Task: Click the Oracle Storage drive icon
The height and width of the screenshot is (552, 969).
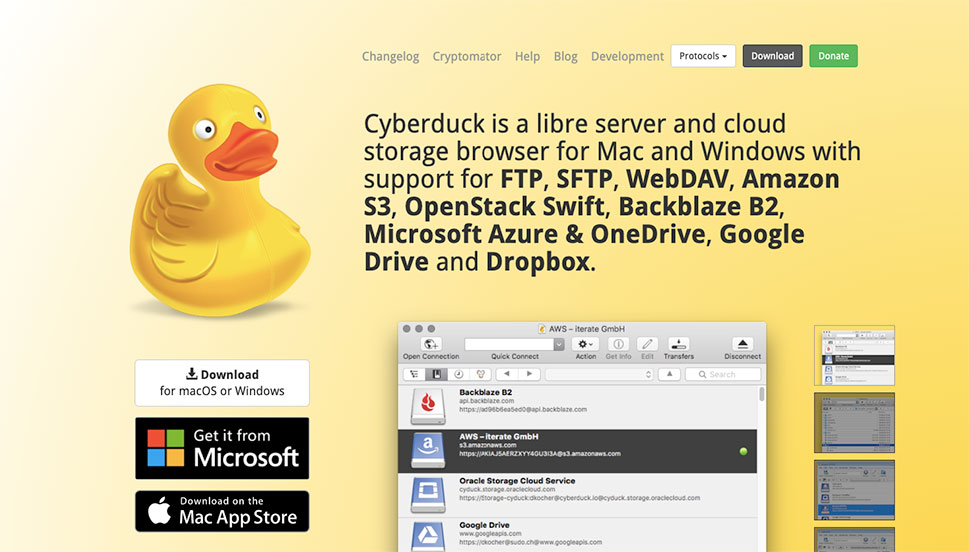Action: (428, 495)
